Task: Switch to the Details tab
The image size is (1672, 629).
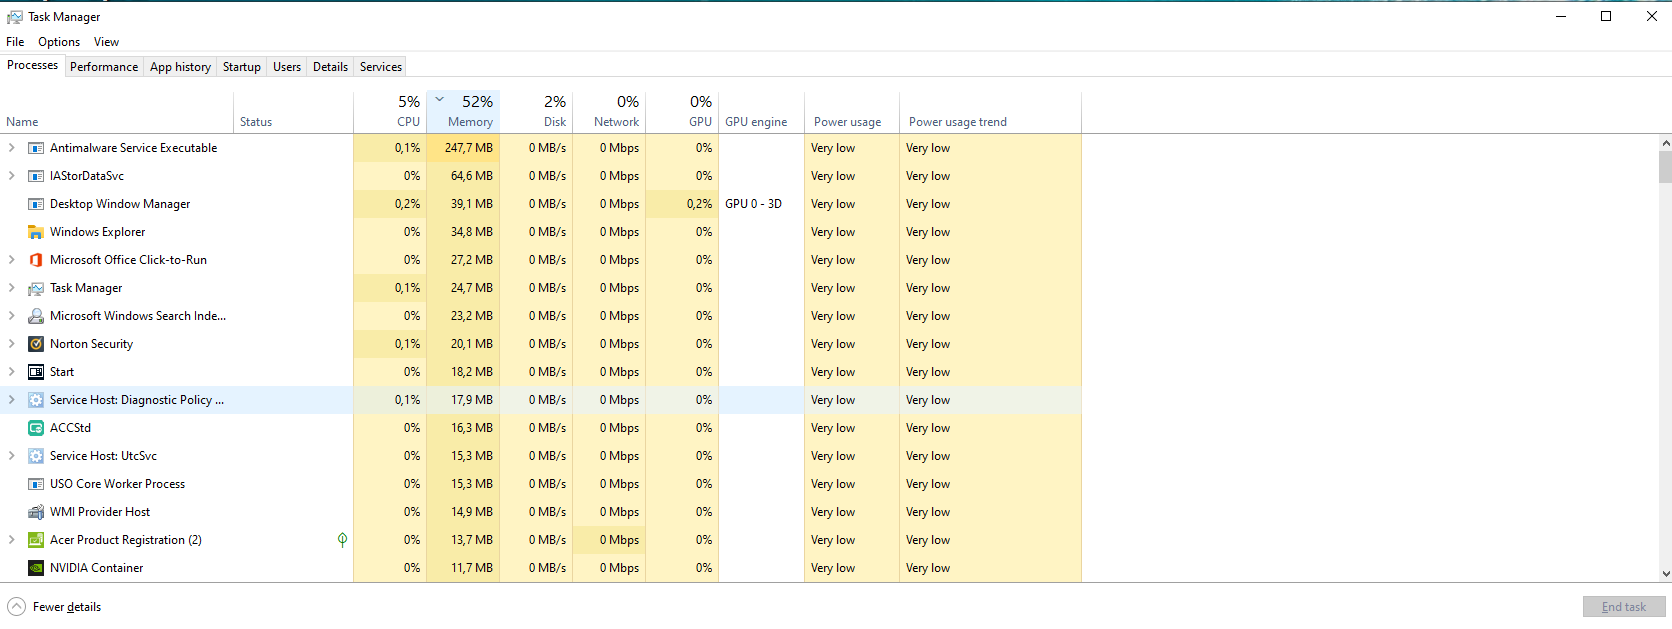Action: pyautogui.click(x=330, y=67)
